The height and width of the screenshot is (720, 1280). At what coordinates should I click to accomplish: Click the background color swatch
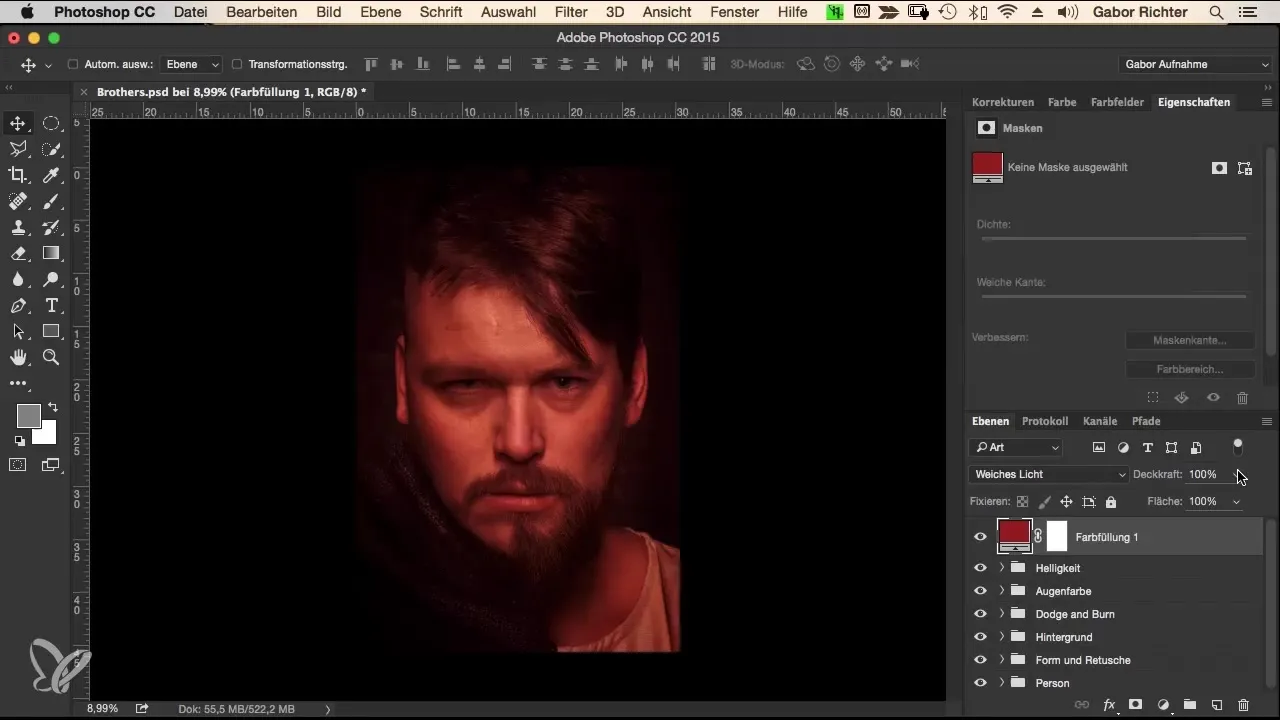[x=48, y=436]
